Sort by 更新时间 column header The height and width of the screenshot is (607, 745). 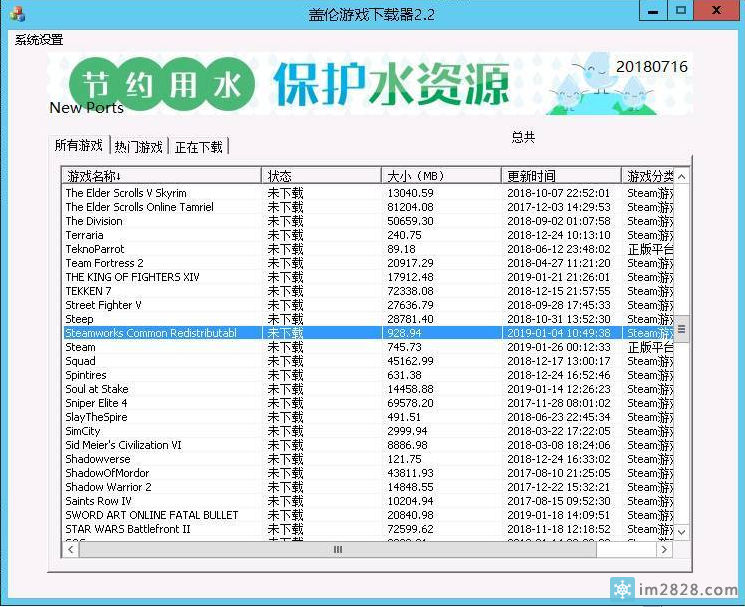[x=561, y=176]
